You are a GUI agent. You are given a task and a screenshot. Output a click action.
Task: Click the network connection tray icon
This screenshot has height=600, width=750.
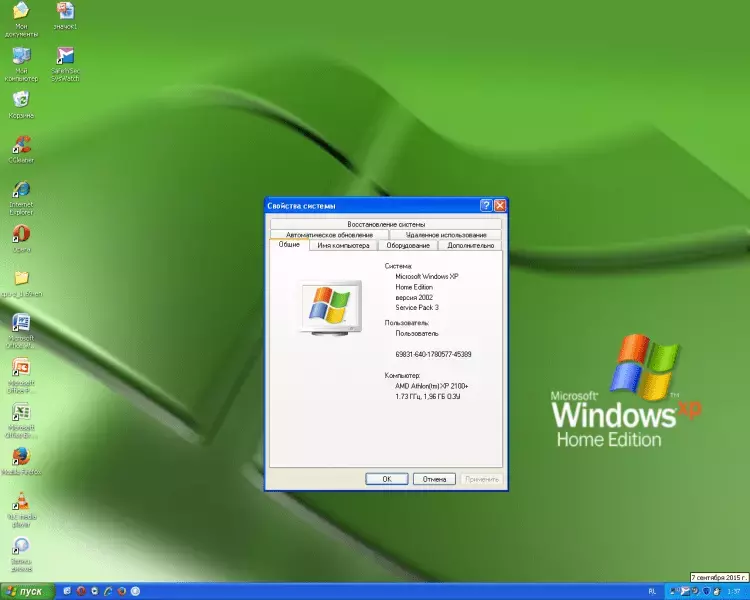[674, 591]
